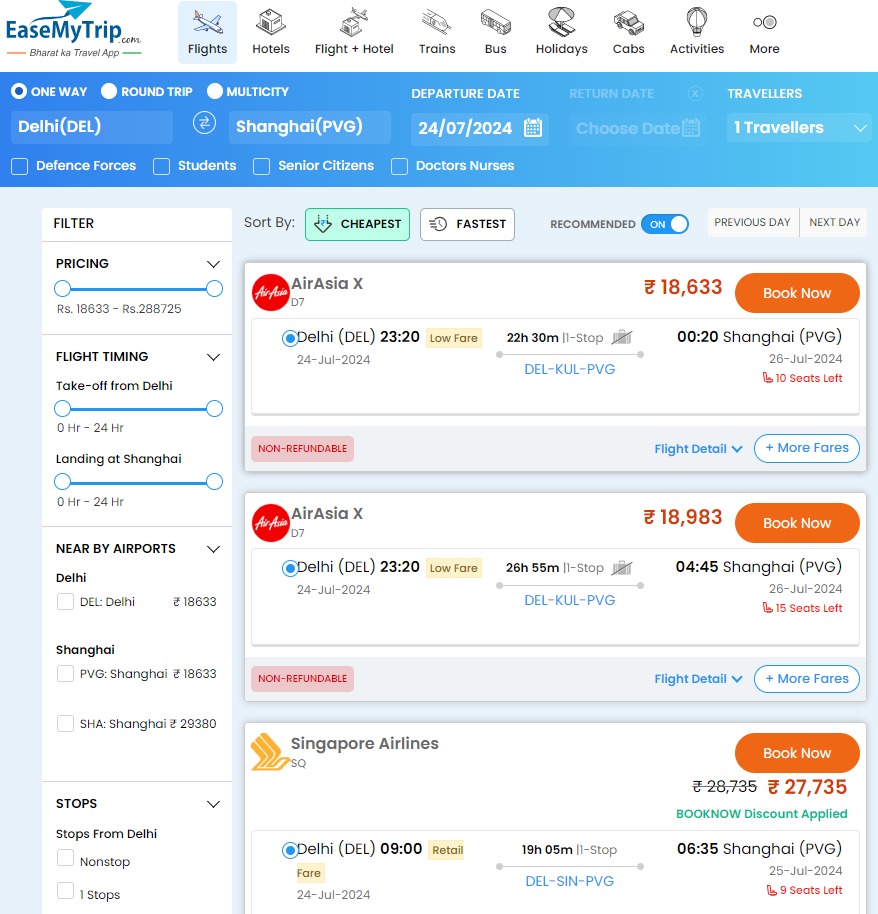Check the 1 Stops filter
The height and width of the screenshot is (914, 878).
(x=65, y=891)
